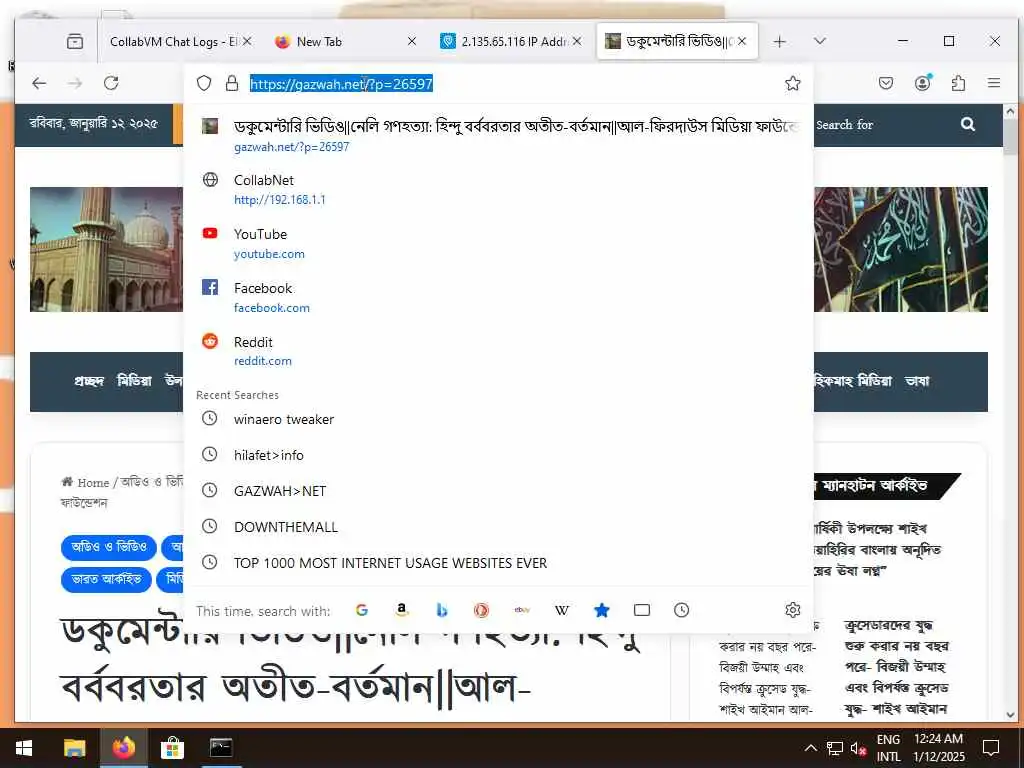The height and width of the screenshot is (768, 1024).
Task: Search this time with DuckDuckGo
Action: (x=481, y=610)
